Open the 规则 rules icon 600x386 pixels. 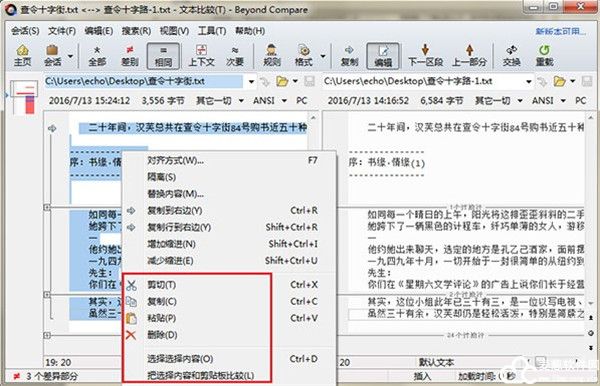point(272,55)
